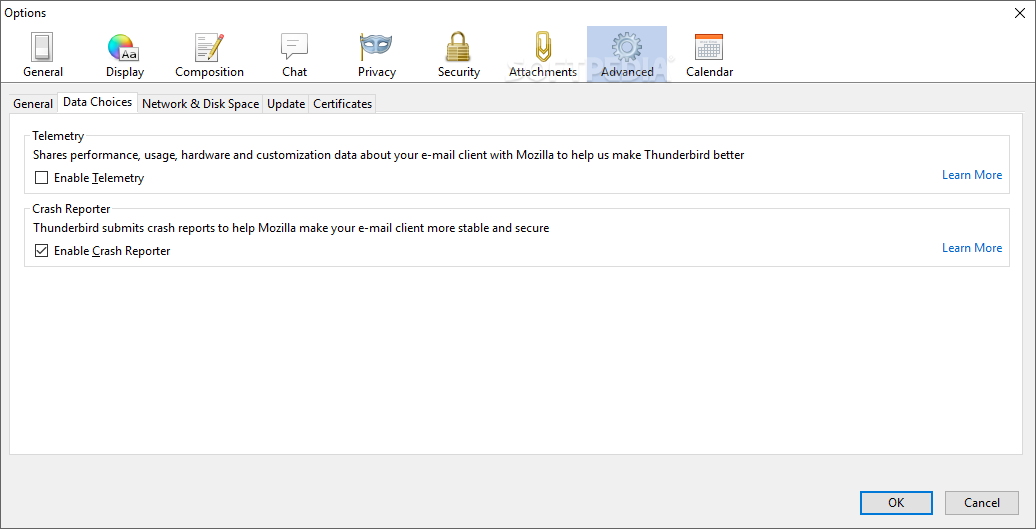
Task: Switch to the Update tab
Action: (286, 104)
